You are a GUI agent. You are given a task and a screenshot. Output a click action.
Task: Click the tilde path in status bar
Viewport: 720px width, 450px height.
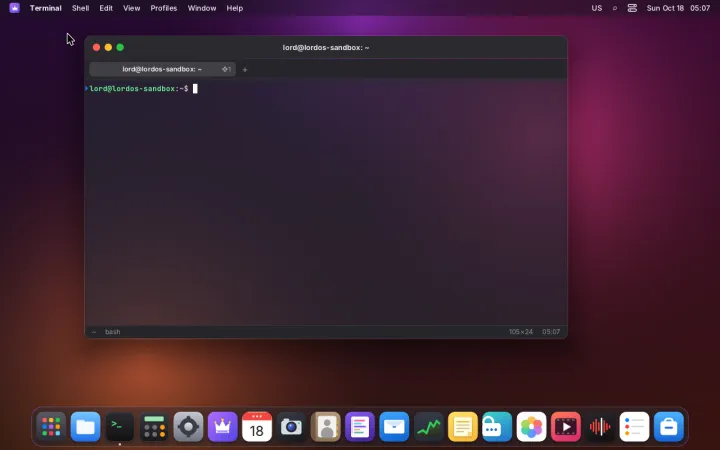pyautogui.click(x=94, y=332)
